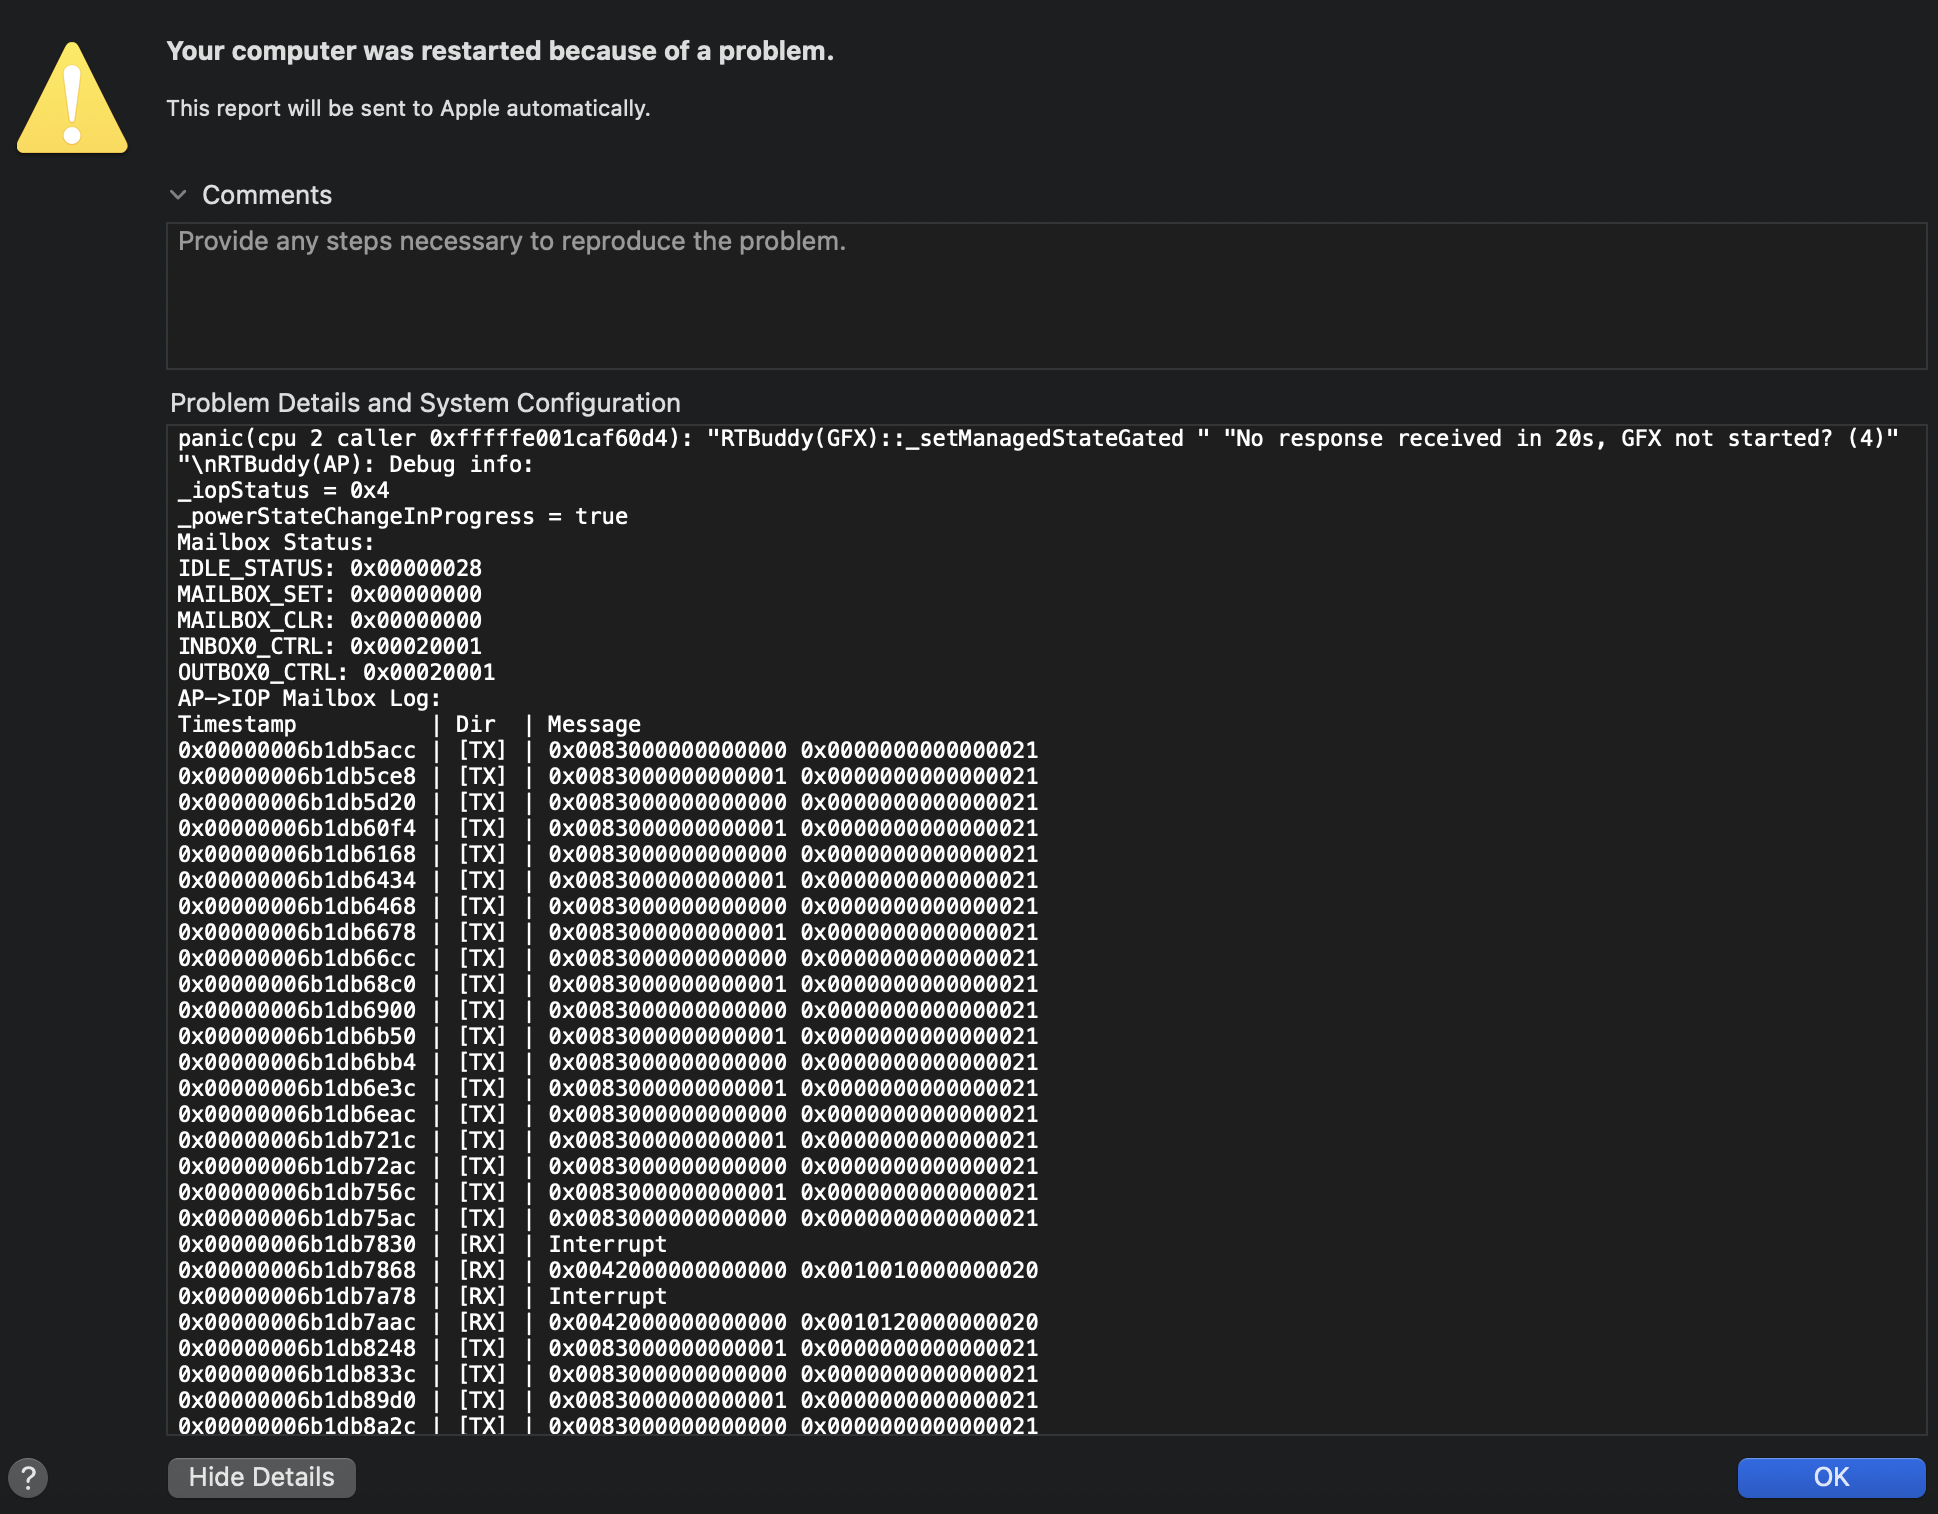The width and height of the screenshot is (1938, 1514).
Task: Collapse the Comments disclosure chevron
Action: click(178, 195)
